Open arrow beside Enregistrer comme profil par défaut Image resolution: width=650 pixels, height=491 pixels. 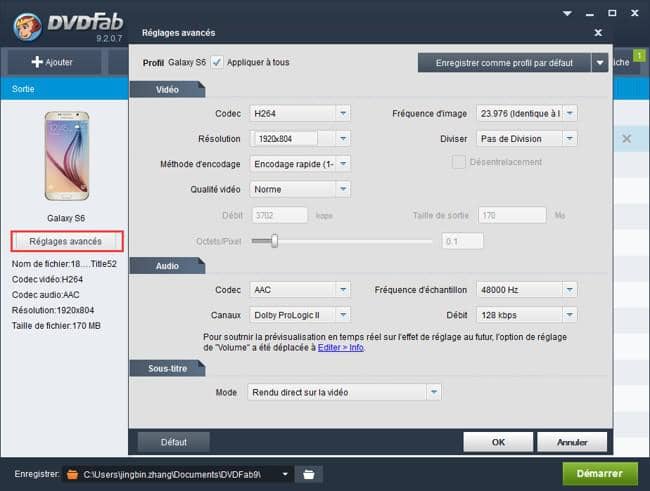click(599, 63)
